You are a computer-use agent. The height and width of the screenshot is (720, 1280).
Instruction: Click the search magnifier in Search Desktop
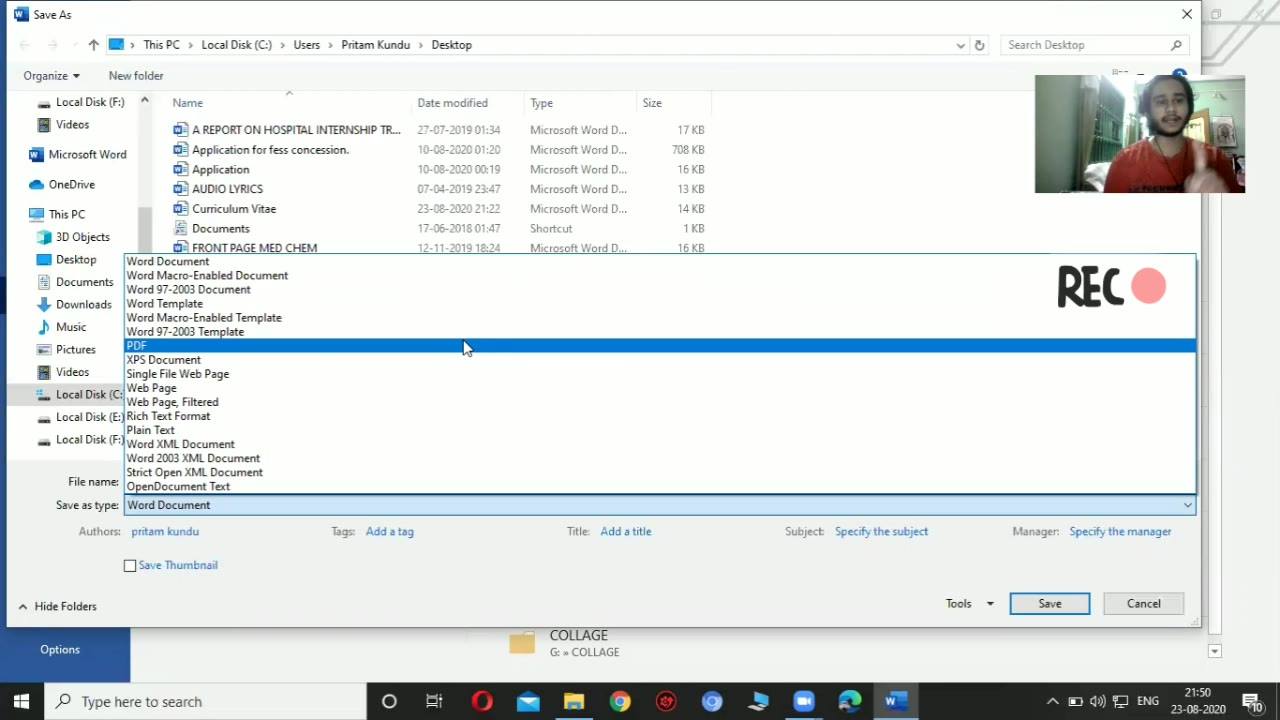tap(1176, 45)
